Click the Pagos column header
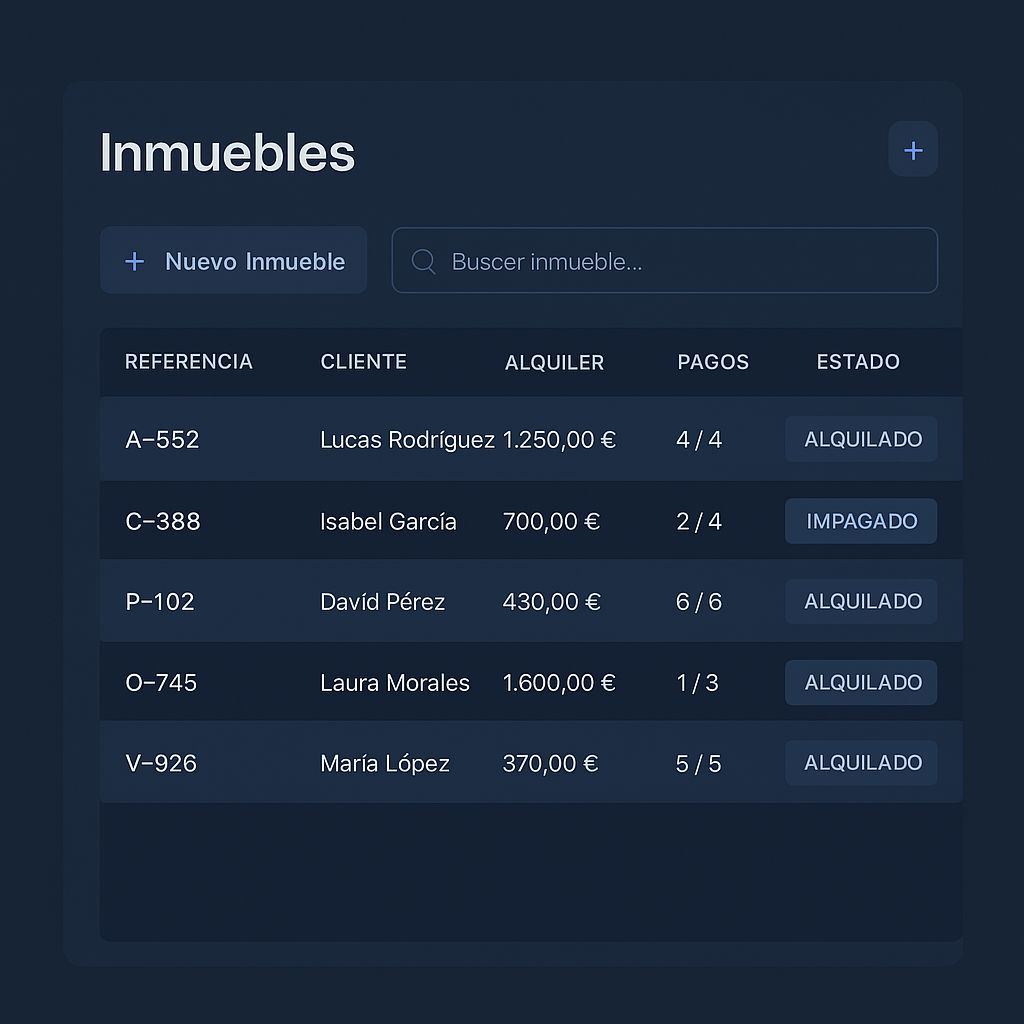This screenshot has width=1024, height=1024. click(712, 362)
